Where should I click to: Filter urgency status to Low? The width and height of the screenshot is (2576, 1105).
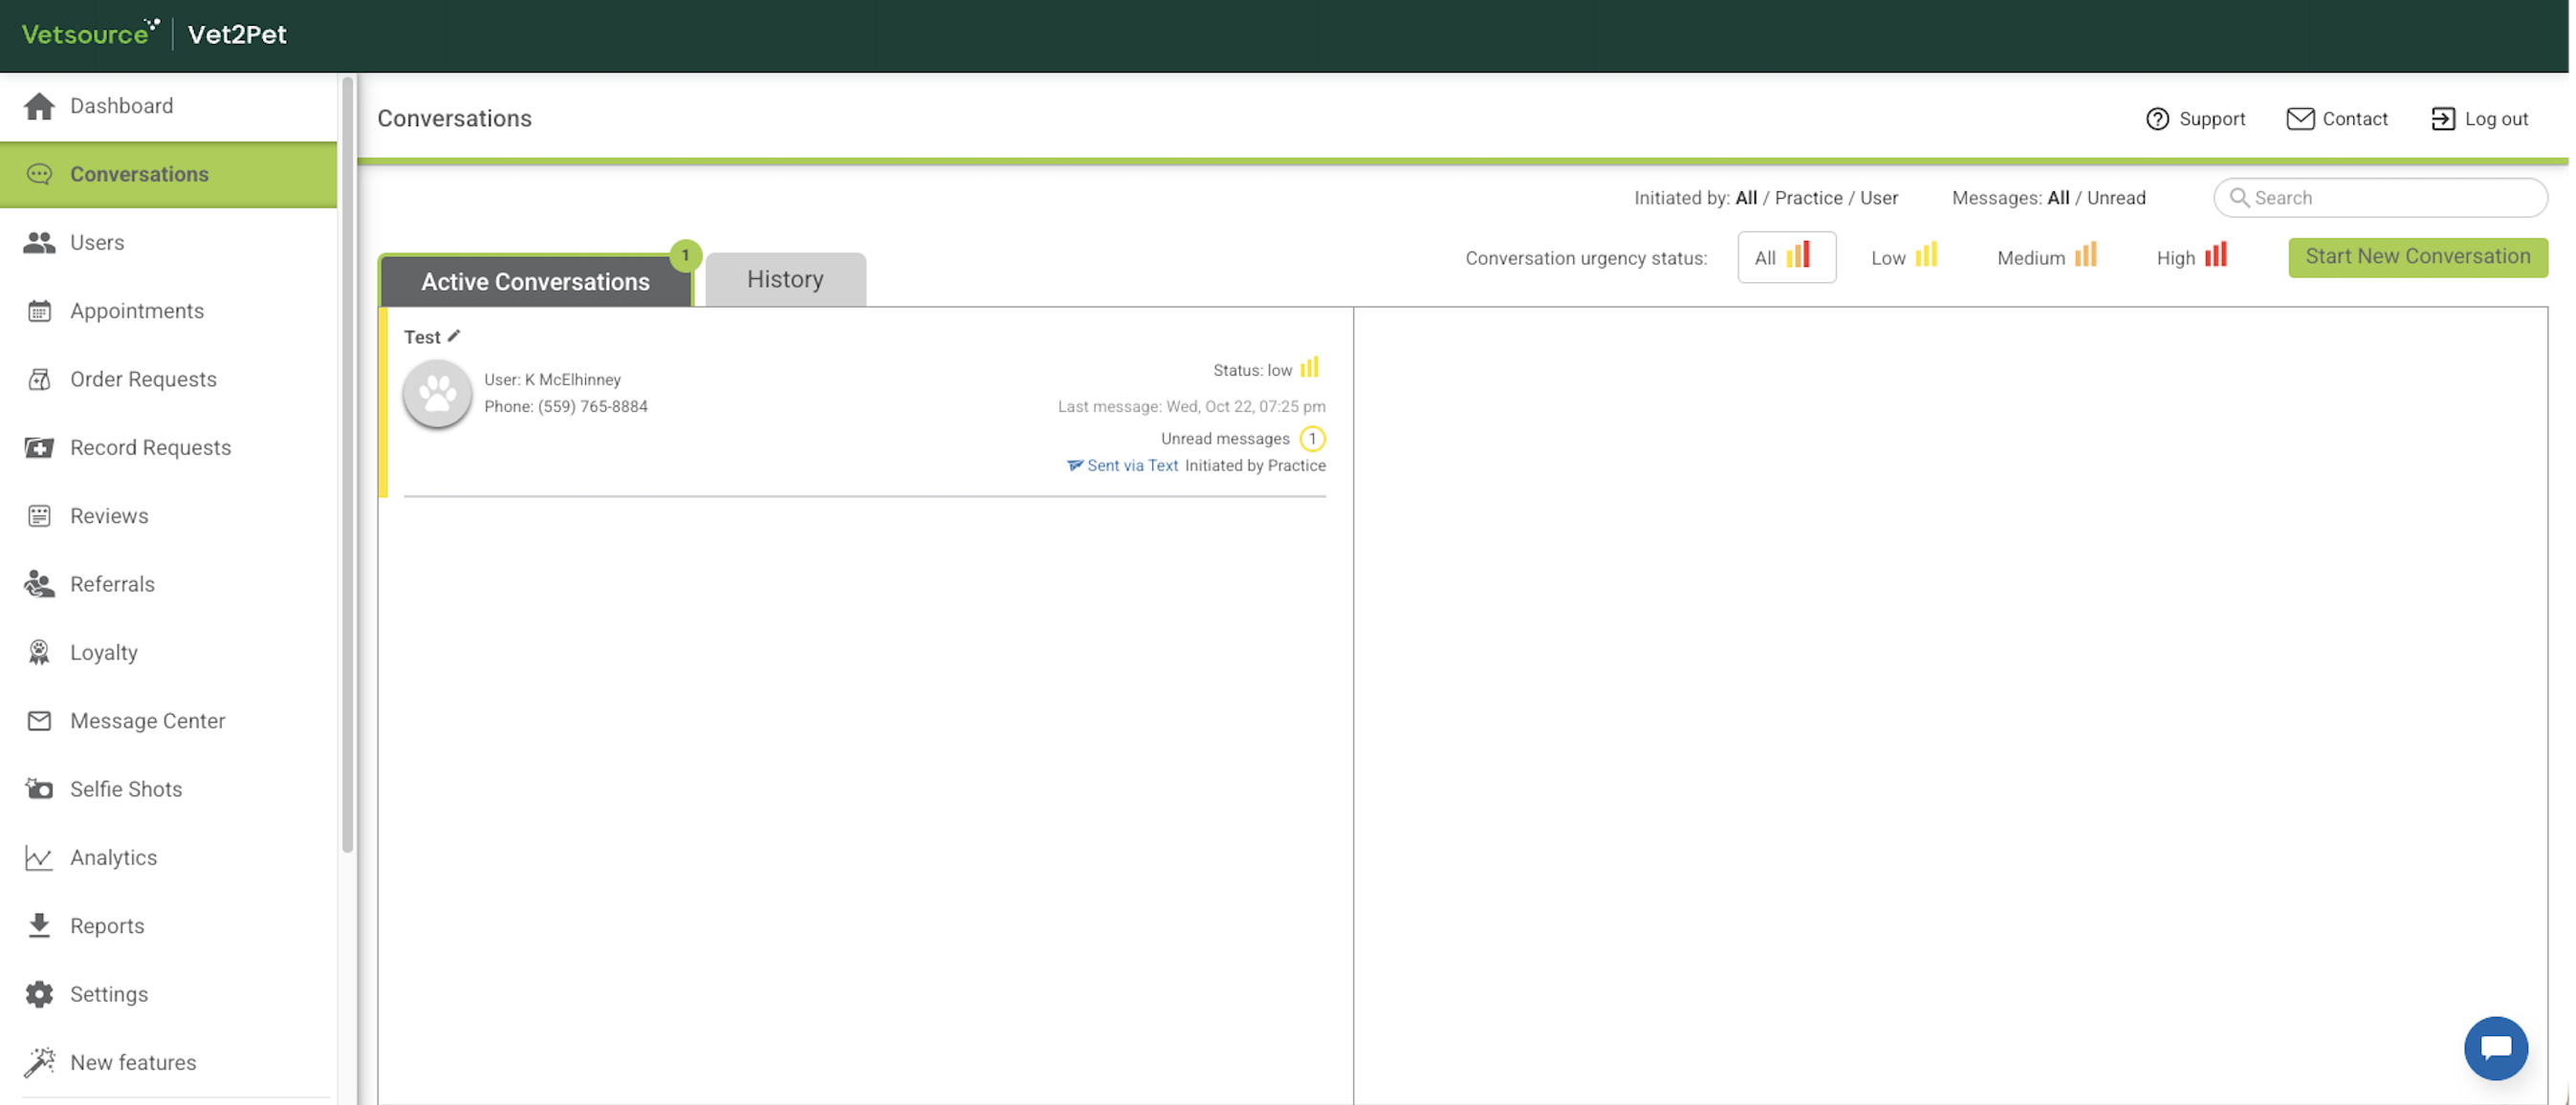(1903, 257)
